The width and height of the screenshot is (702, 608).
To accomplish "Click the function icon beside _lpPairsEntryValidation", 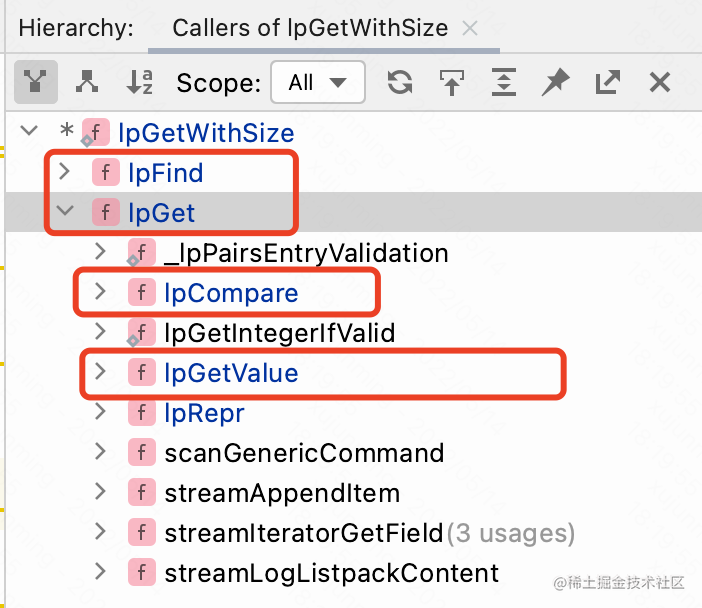I will tap(141, 253).
